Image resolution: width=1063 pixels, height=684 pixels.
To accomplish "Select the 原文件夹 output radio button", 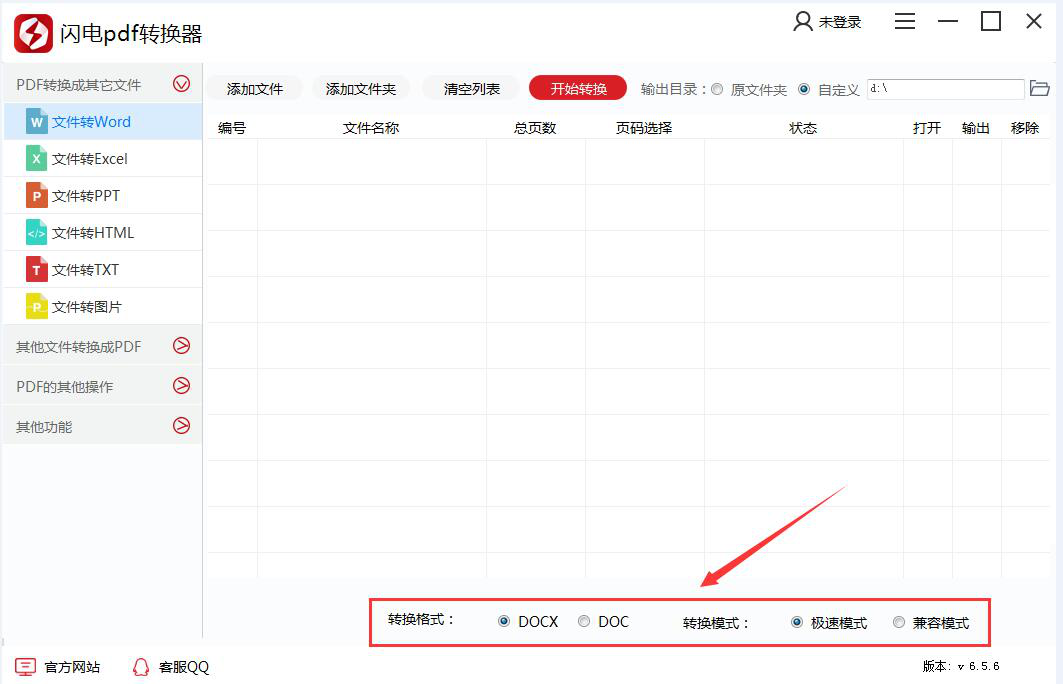I will [717, 89].
